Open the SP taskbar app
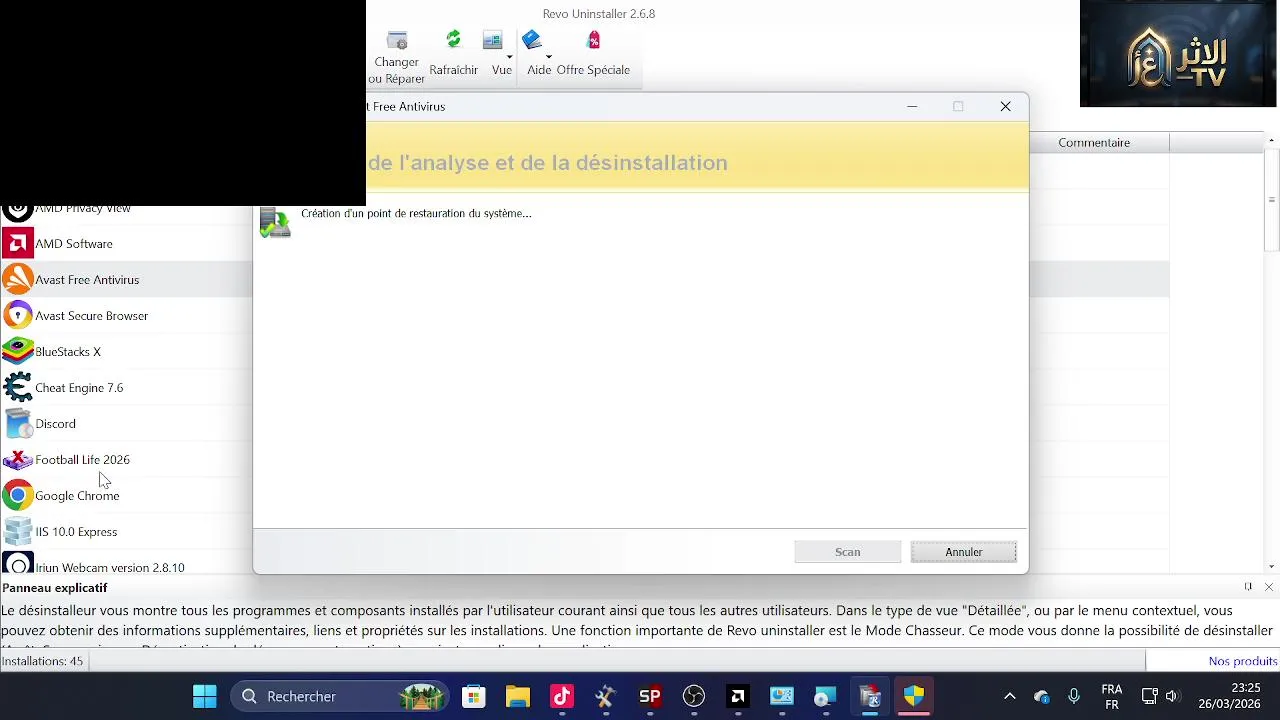The image size is (1280, 720). pyautogui.click(x=650, y=696)
